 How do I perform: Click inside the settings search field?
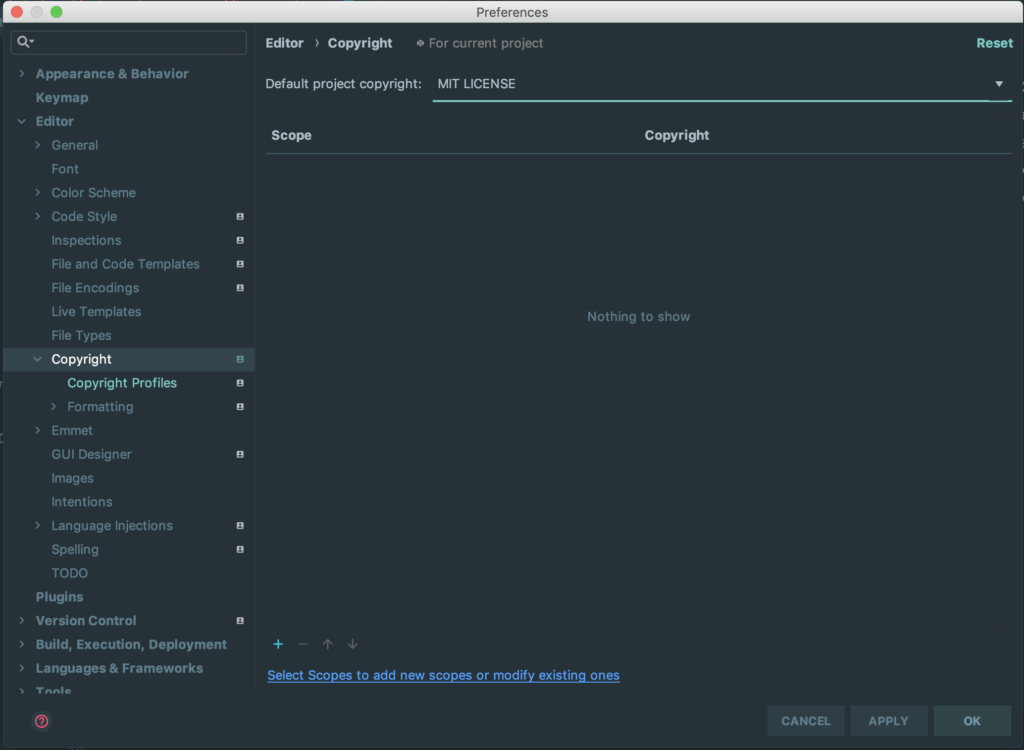(128, 42)
